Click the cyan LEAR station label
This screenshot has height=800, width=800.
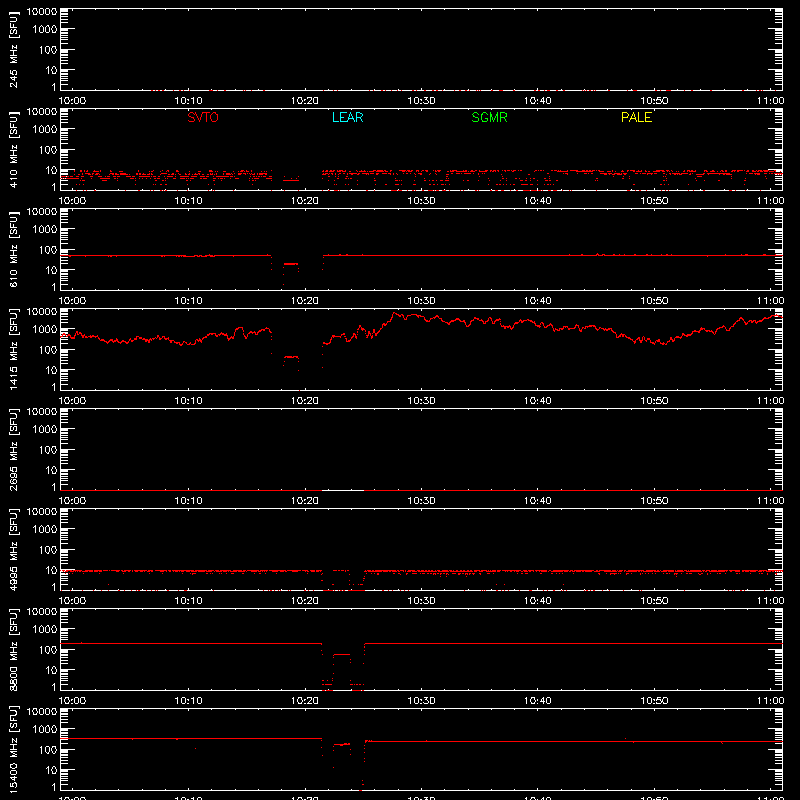pyautogui.click(x=347, y=117)
